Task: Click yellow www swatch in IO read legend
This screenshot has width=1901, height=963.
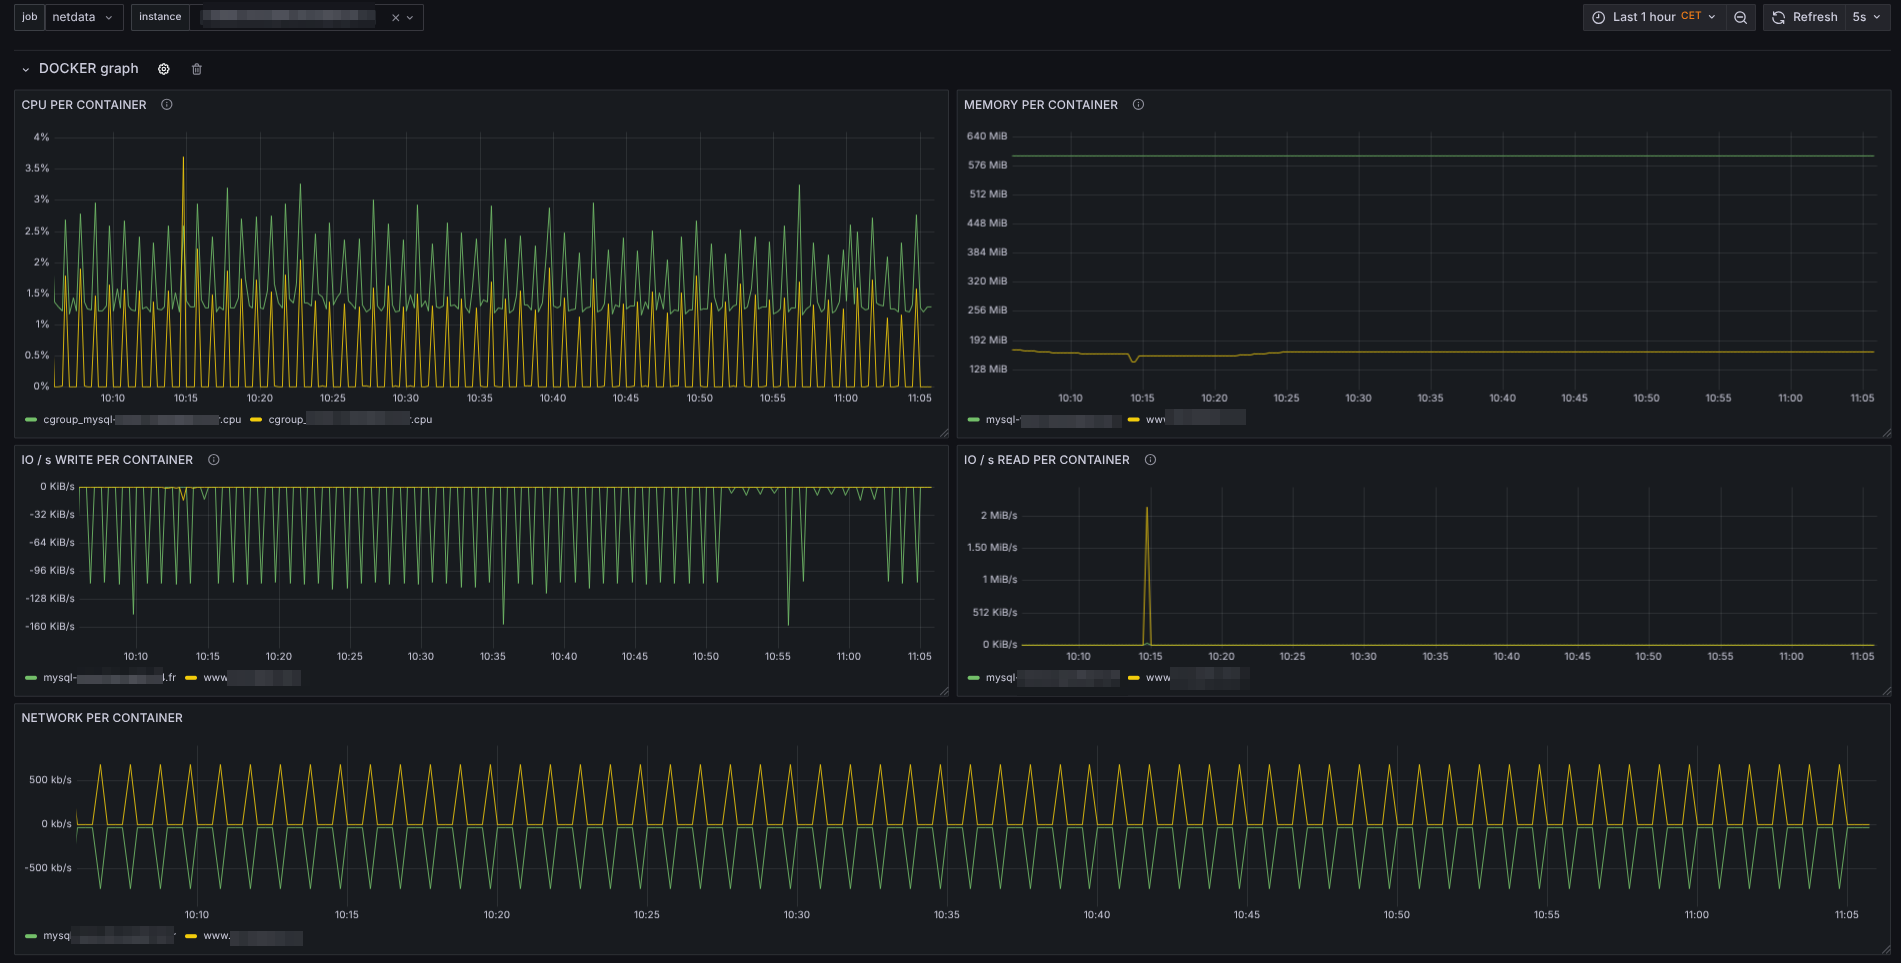Action: click(x=1133, y=678)
